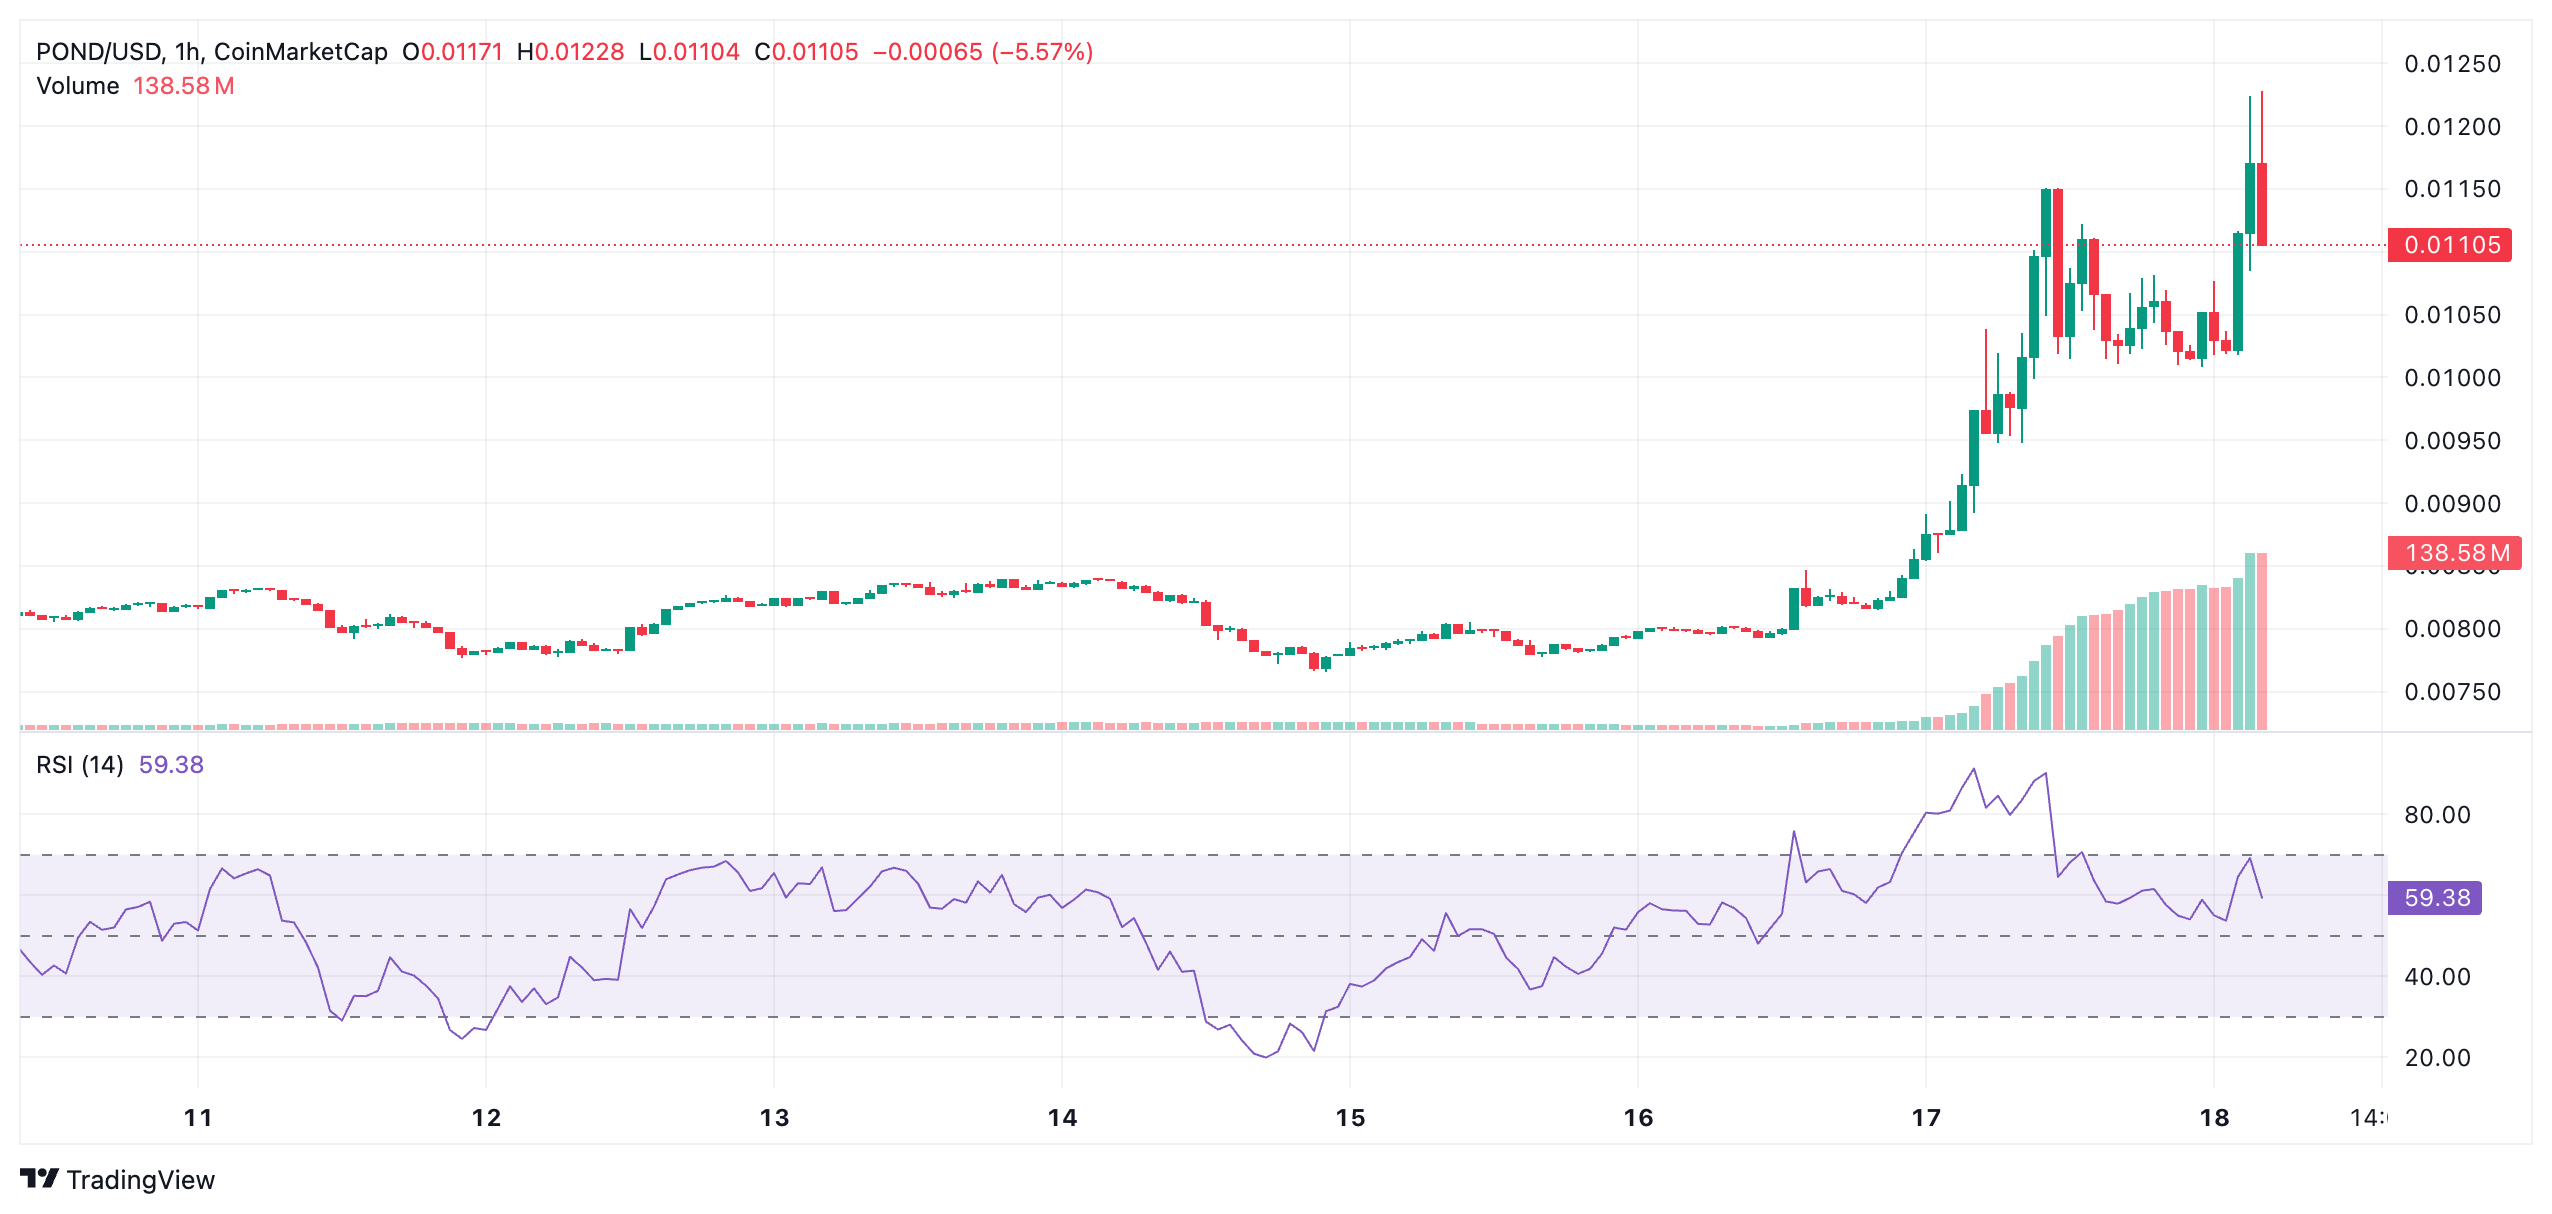Image resolution: width=2552 pixels, height=1214 pixels.
Task: Click the latest red candle at chart top
Action: (x=2262, y=204)
